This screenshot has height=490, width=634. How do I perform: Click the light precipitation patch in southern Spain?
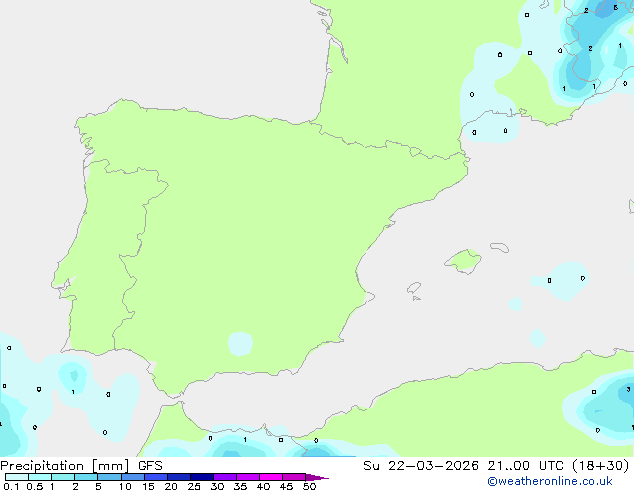click(x=240, y=344)
